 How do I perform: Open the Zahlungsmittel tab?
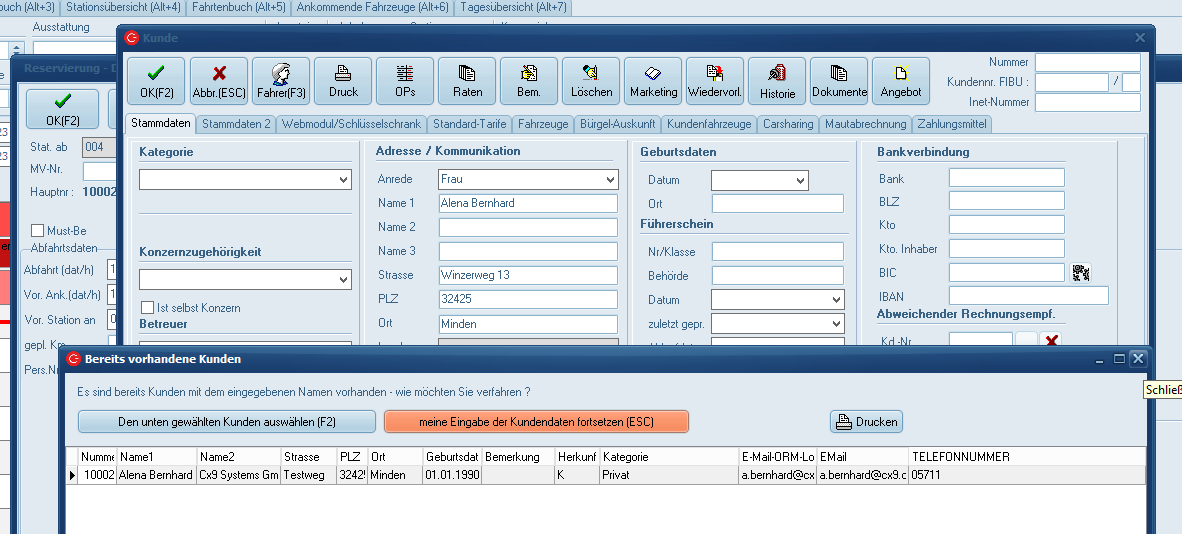click(x=953, y=124)
